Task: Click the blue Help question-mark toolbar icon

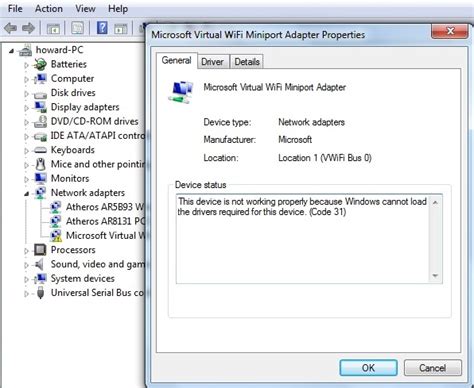Action: (x=102, y=28)
